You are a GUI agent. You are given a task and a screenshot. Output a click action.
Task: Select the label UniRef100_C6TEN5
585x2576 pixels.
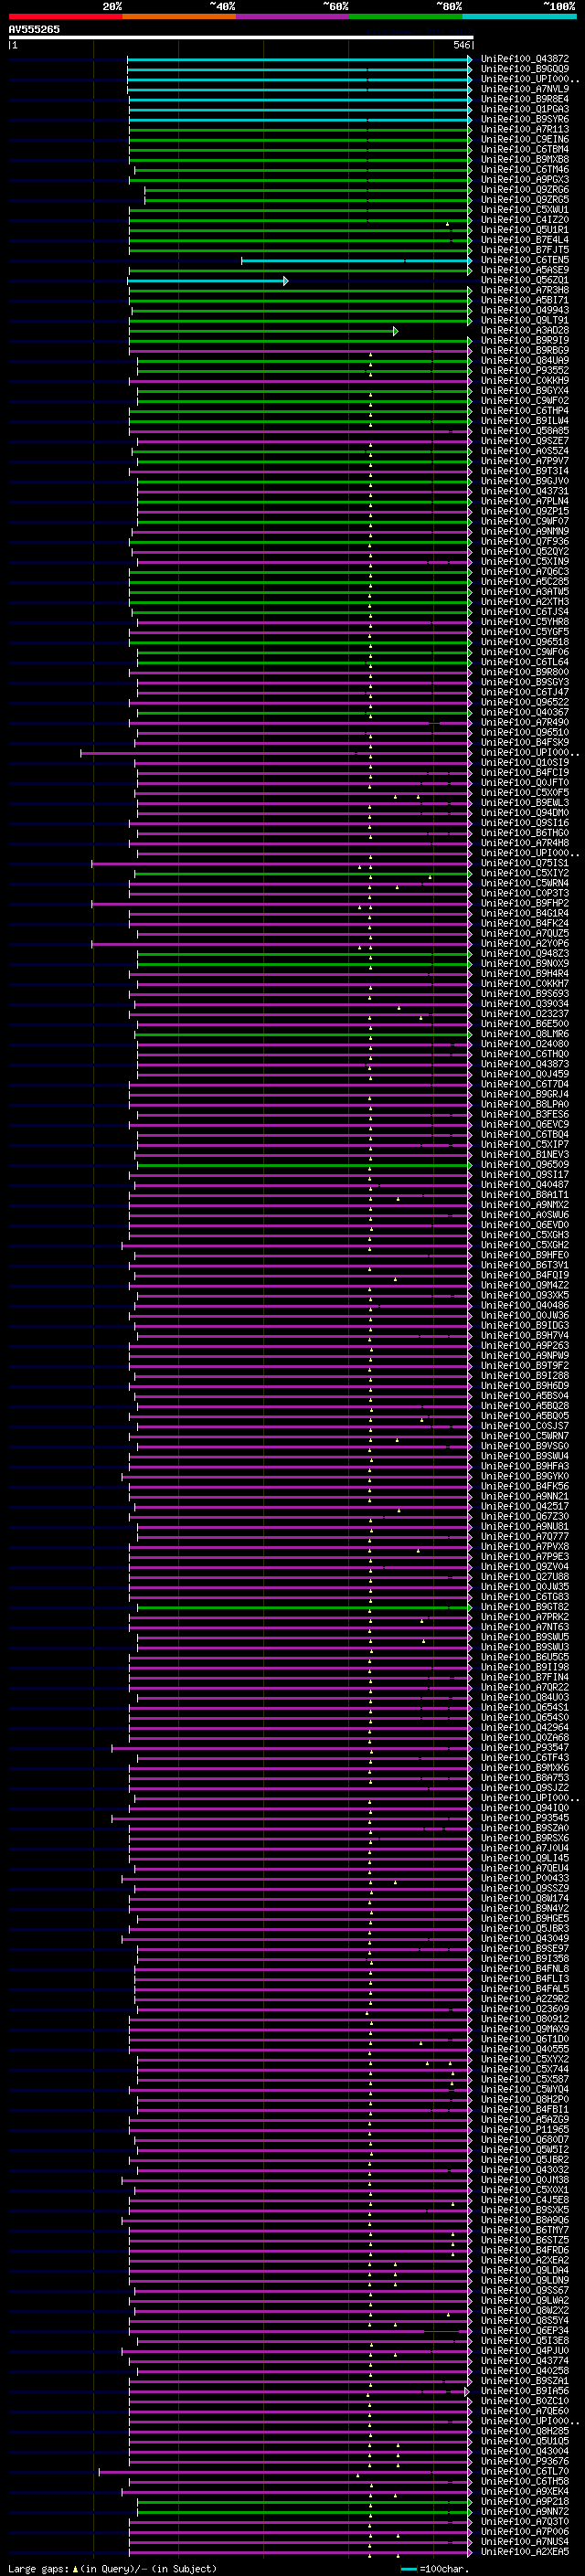(525, 260)
